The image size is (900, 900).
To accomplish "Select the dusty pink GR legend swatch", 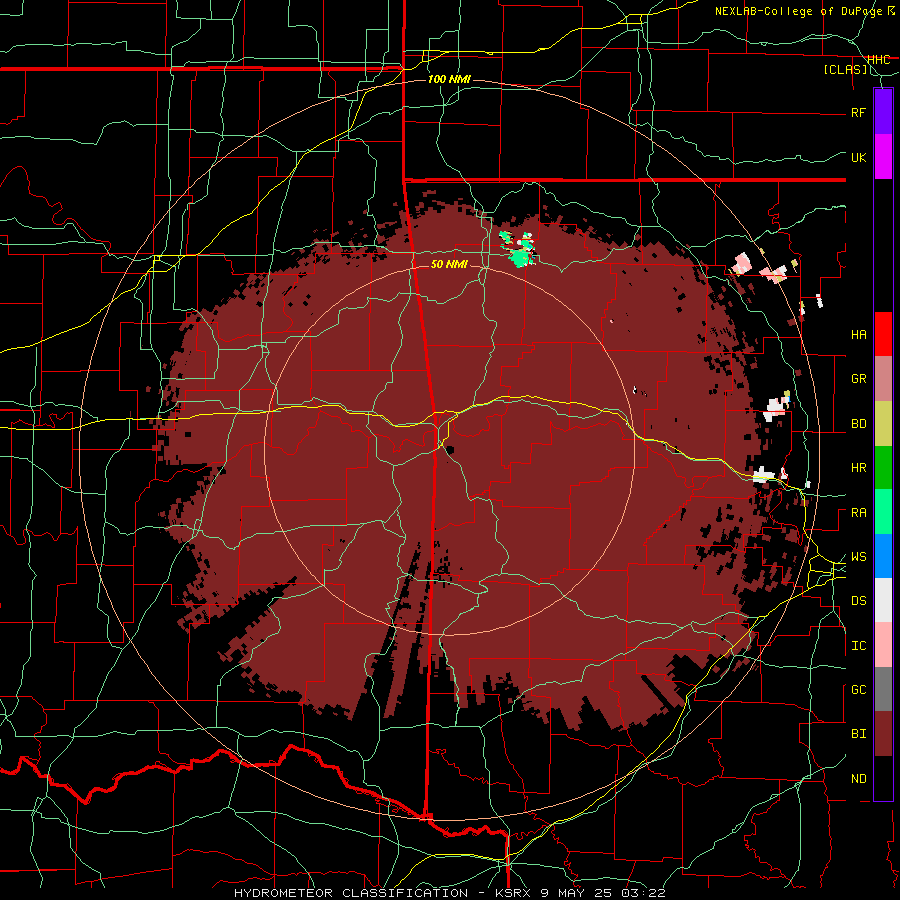I will point(883,379).
